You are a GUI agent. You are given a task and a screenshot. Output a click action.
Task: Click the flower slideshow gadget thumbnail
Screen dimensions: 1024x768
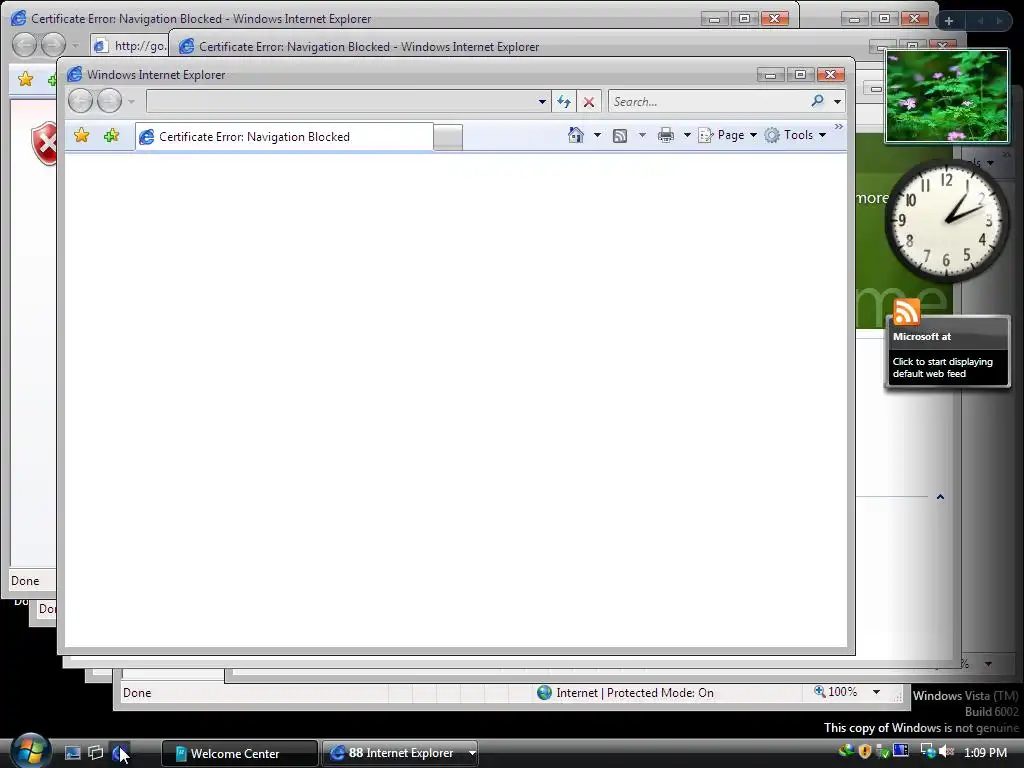pyautogui.click(x=947, y=95)
